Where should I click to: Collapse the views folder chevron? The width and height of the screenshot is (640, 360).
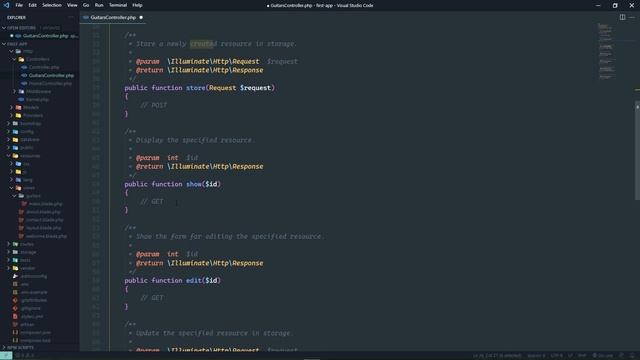point(11,188)
